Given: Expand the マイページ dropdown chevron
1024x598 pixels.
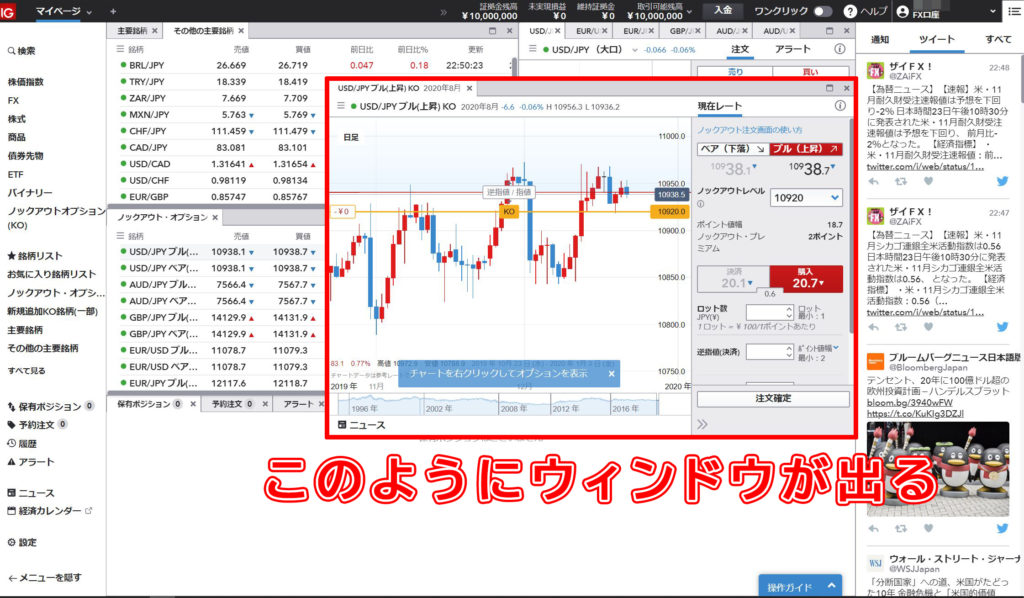Looking at the screenshot, I should [x=89, y=12].
